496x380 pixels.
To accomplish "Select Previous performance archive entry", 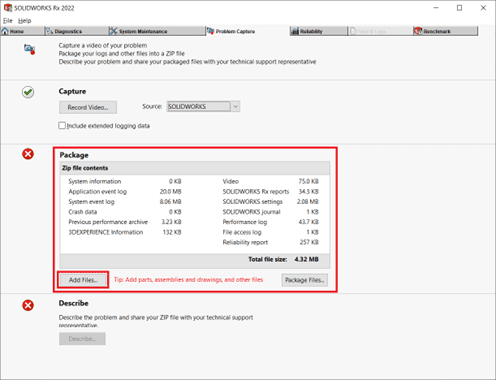I will coord(125,222).
